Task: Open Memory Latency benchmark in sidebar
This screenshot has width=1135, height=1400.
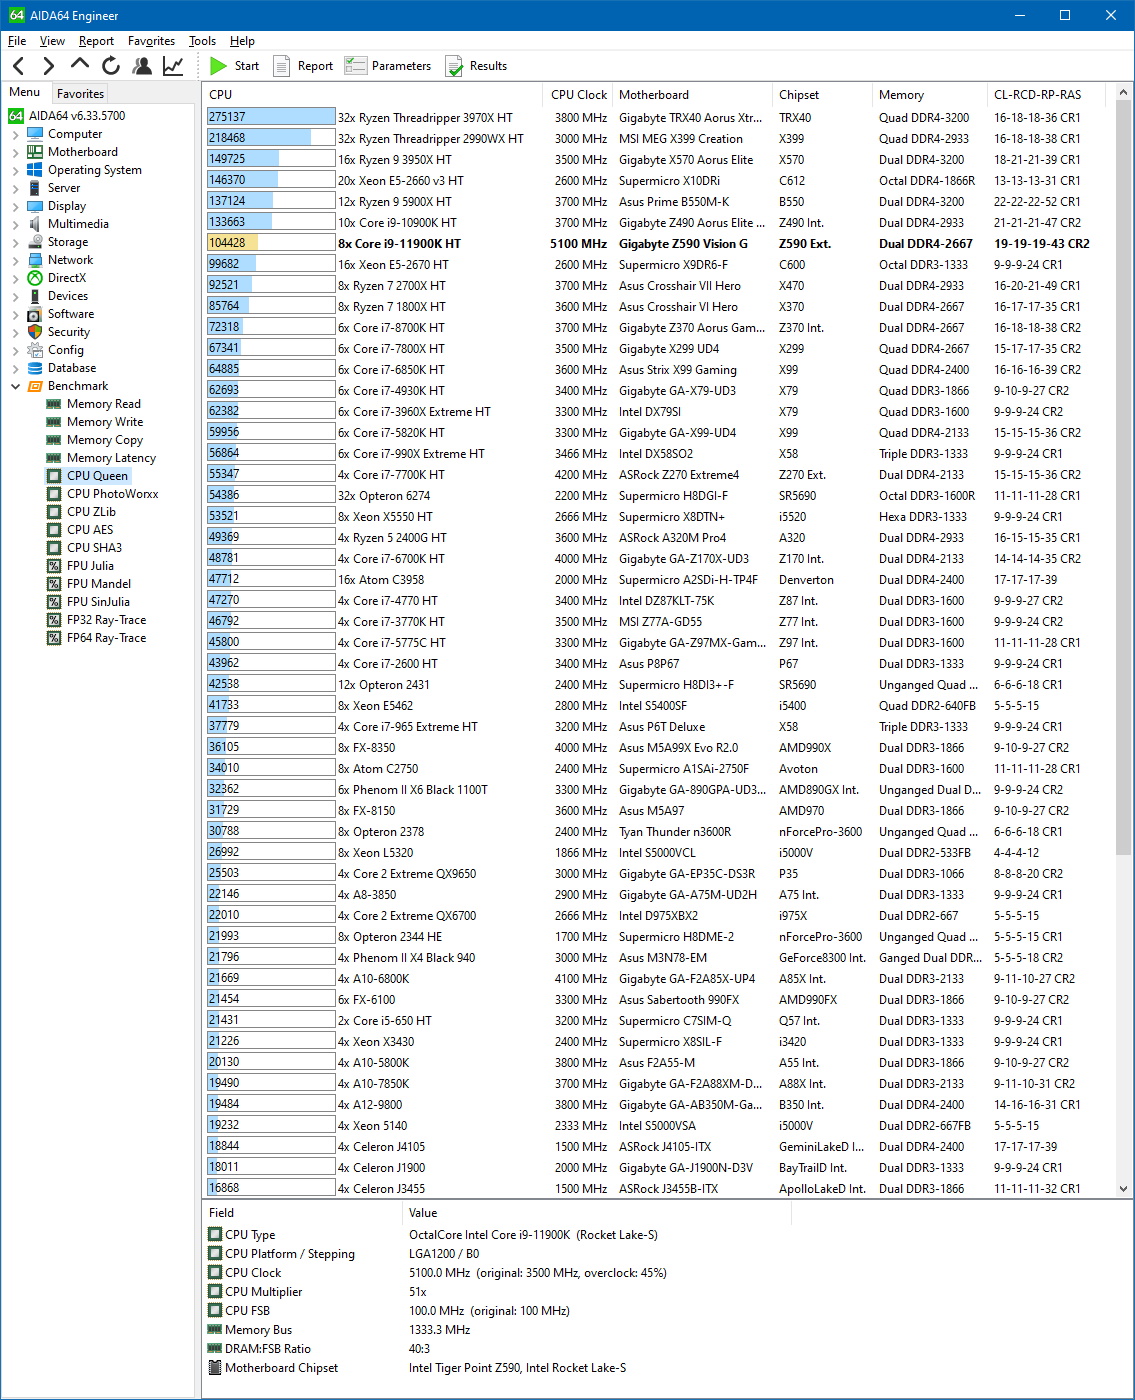Action: tap(111, 458)
